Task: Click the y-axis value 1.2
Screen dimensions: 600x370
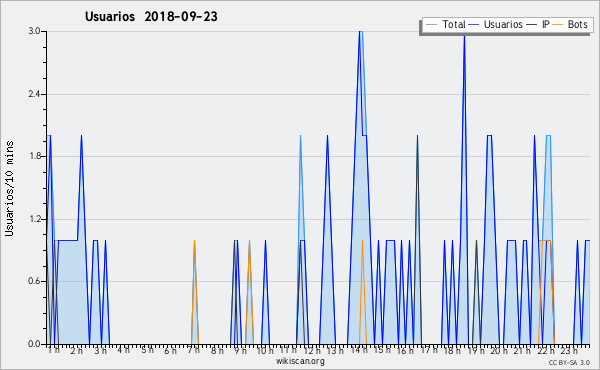Action: pyautogui.click(x=34, y=219)
